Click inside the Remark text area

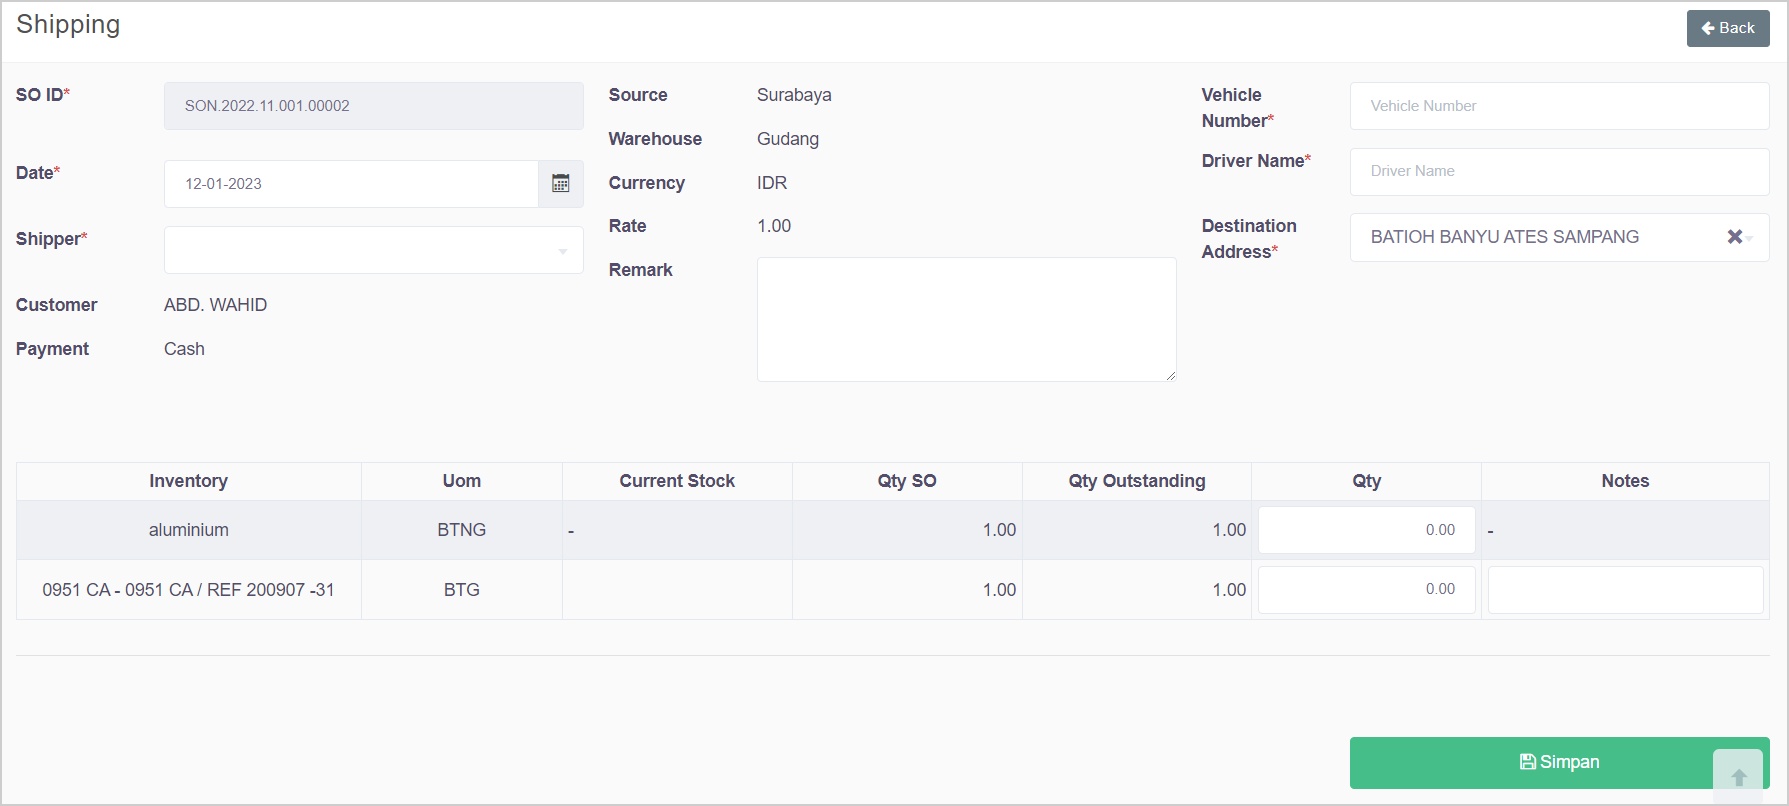click(x=965, y=319)
